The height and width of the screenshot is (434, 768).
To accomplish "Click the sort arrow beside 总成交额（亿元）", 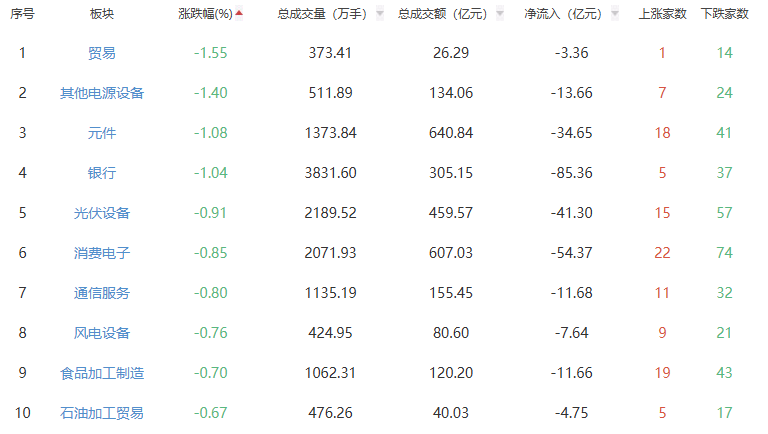I will pos(493,14).
